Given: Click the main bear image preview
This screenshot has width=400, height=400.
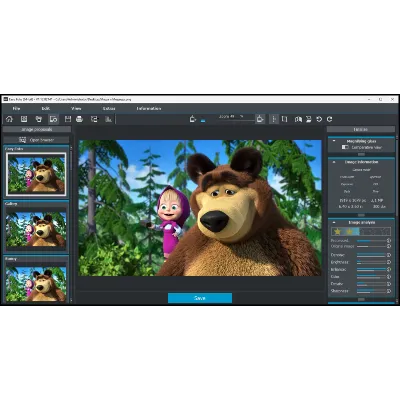Looking at the screenshot, I should (x=200, y=208).
